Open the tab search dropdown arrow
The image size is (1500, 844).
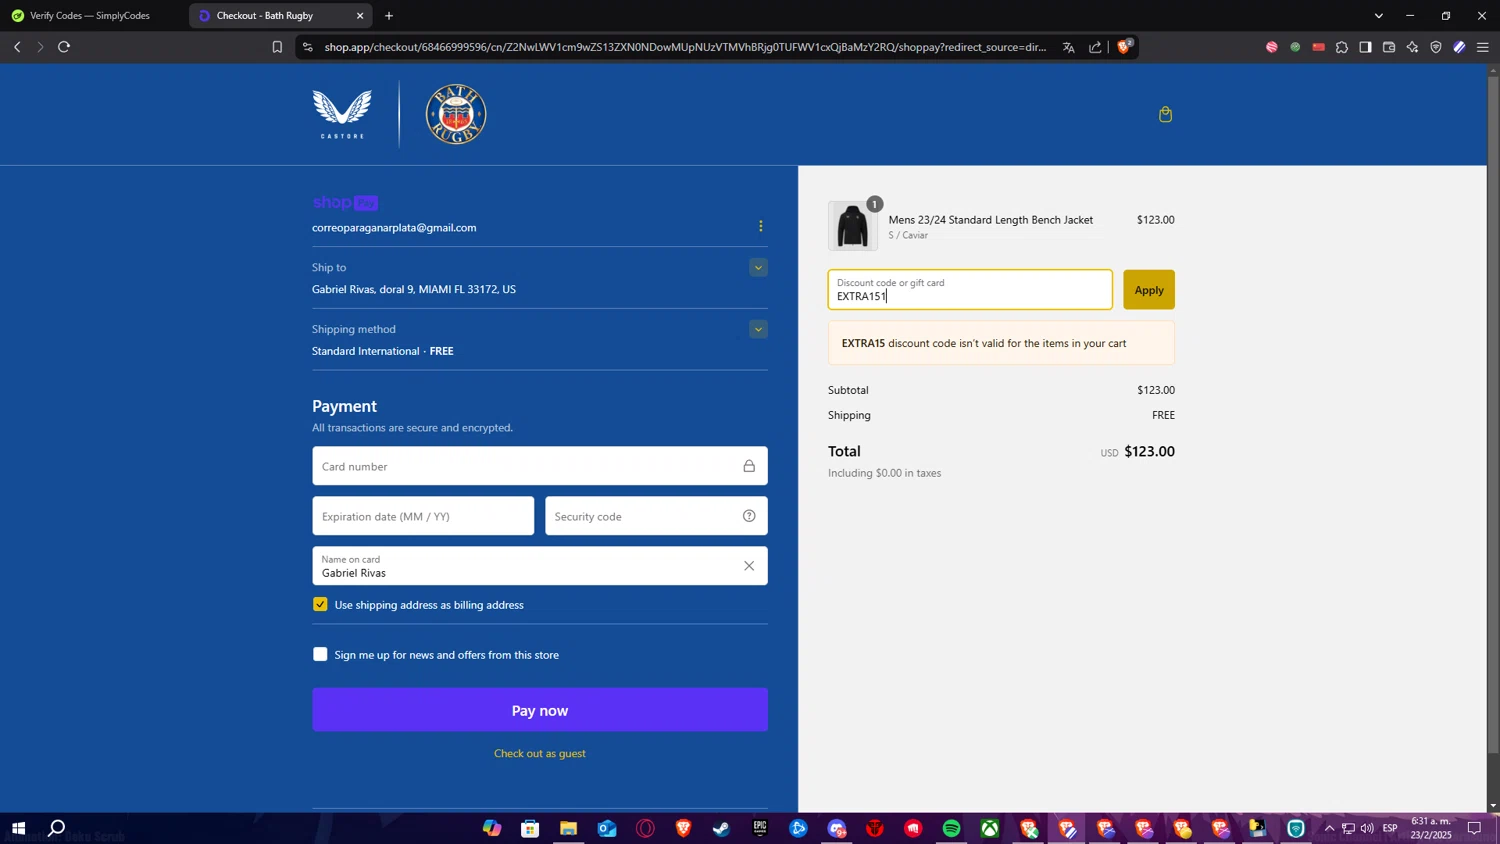pos(1378,15)
